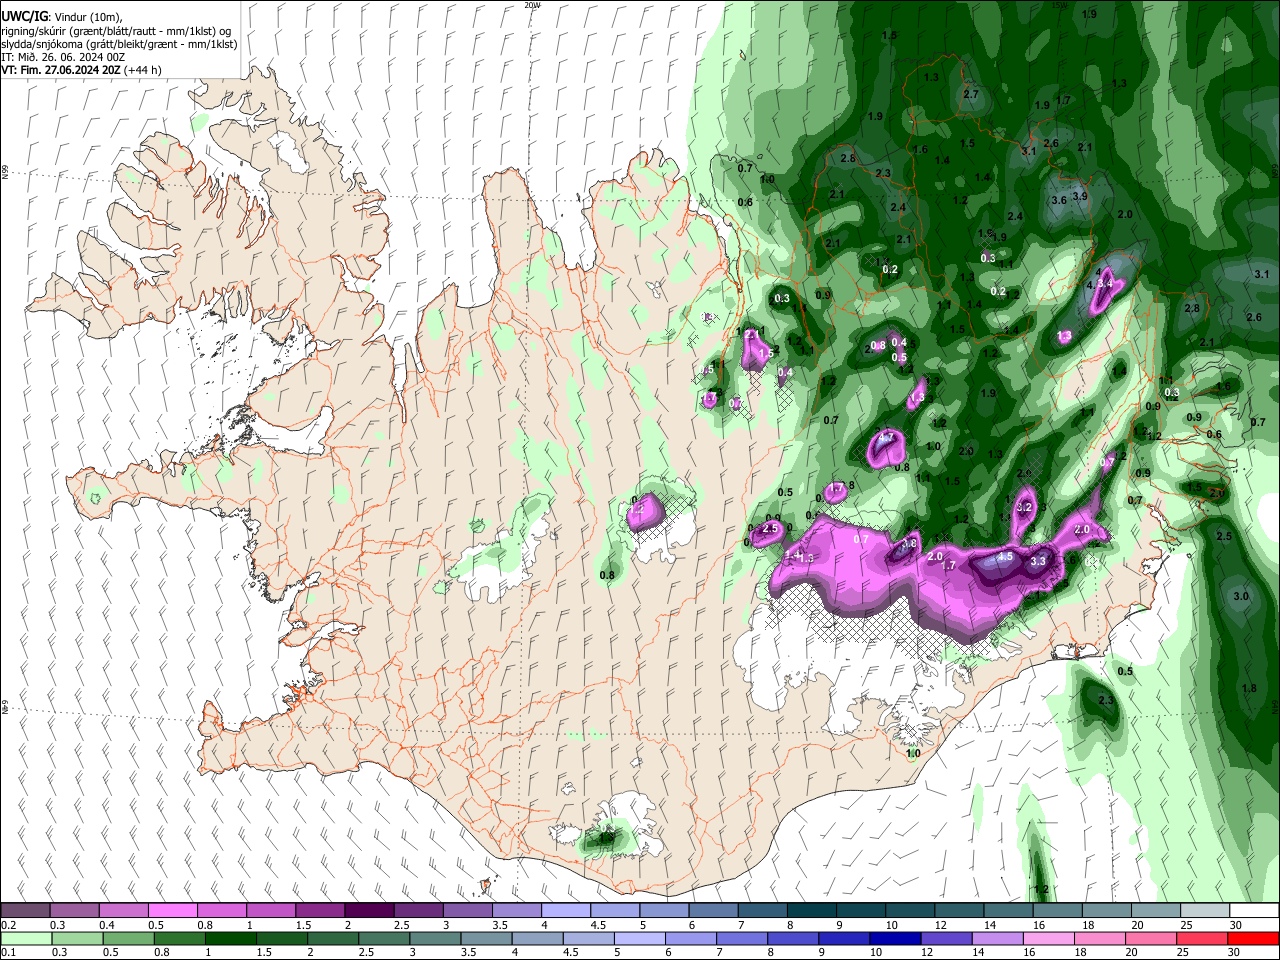Click the '3.2' value on the map

pos(1023,508)
